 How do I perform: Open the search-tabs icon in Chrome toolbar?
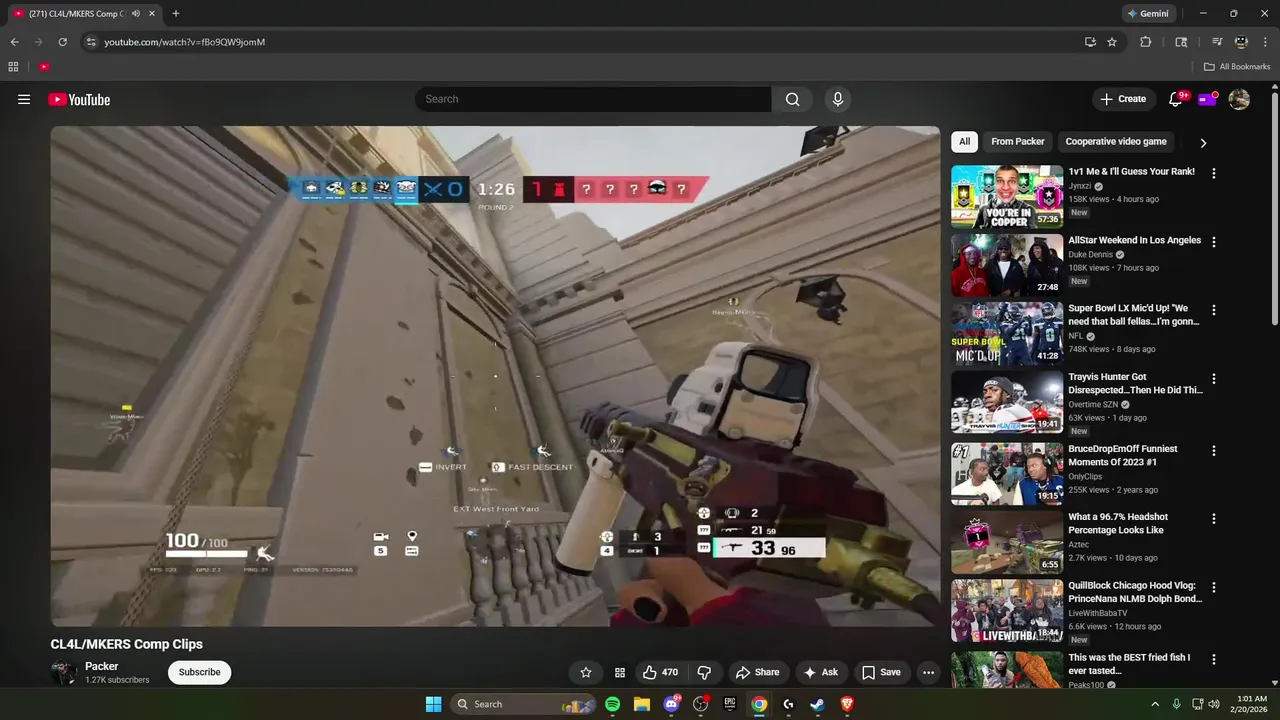pyautogui.click(x=1181, y=42)
